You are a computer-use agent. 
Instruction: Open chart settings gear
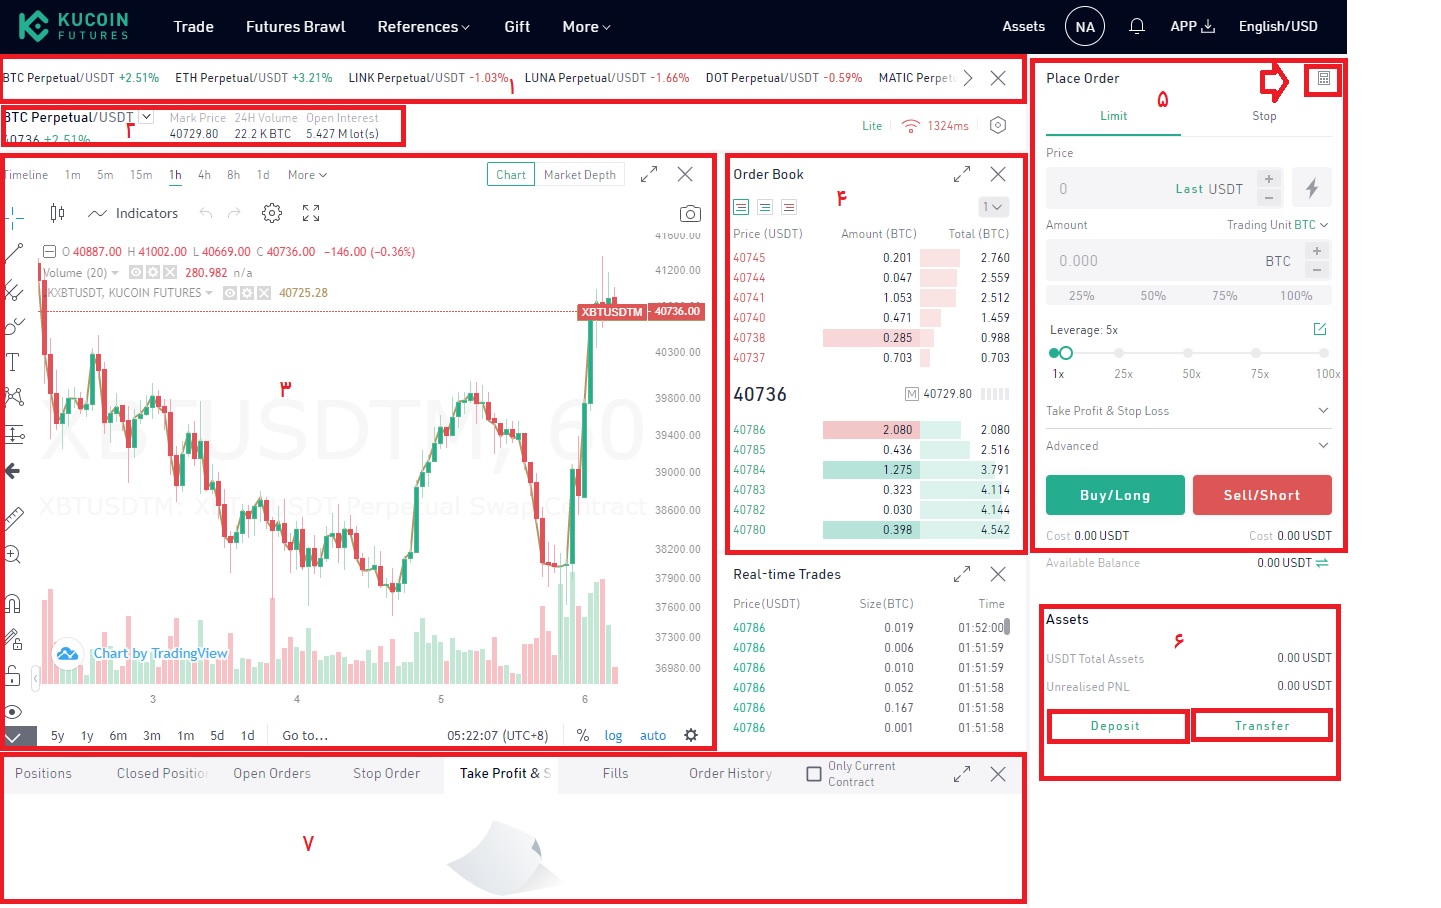click(271, 213)
